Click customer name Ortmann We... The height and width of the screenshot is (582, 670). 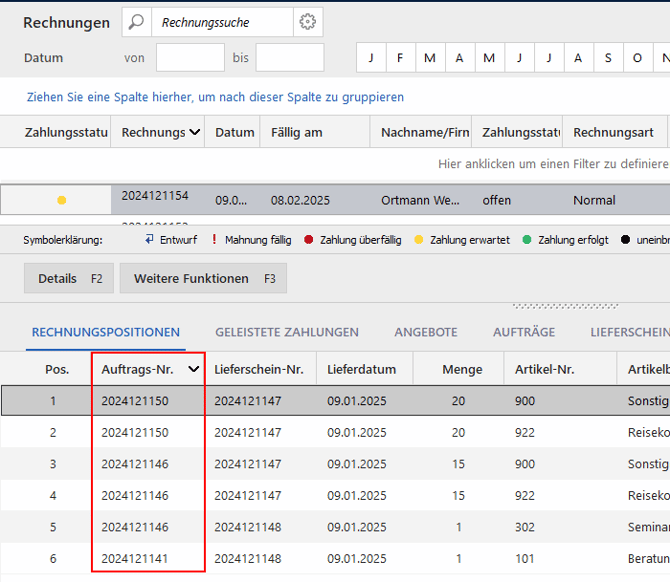point(420,200)
